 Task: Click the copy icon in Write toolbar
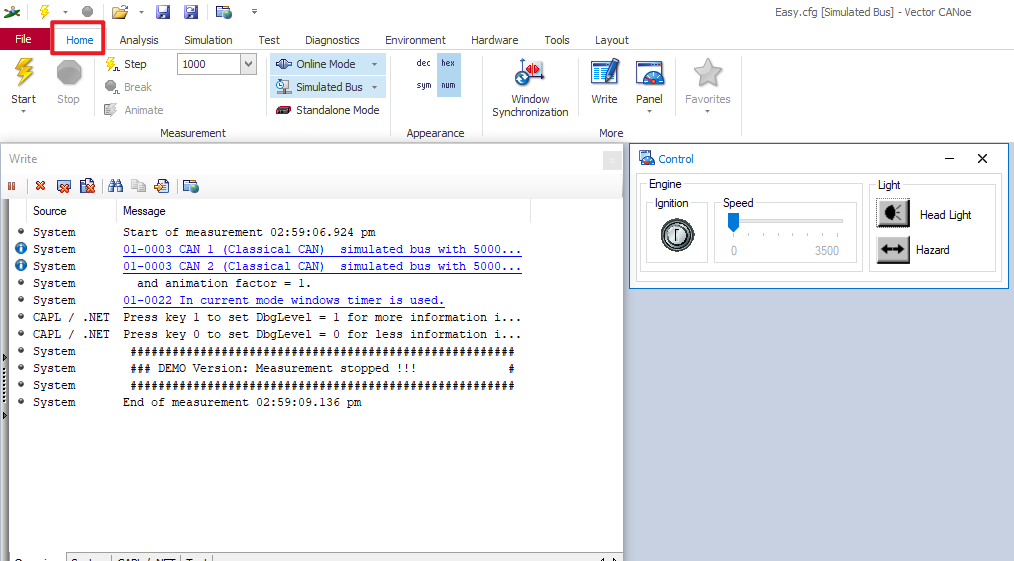(x=138, y=186)
